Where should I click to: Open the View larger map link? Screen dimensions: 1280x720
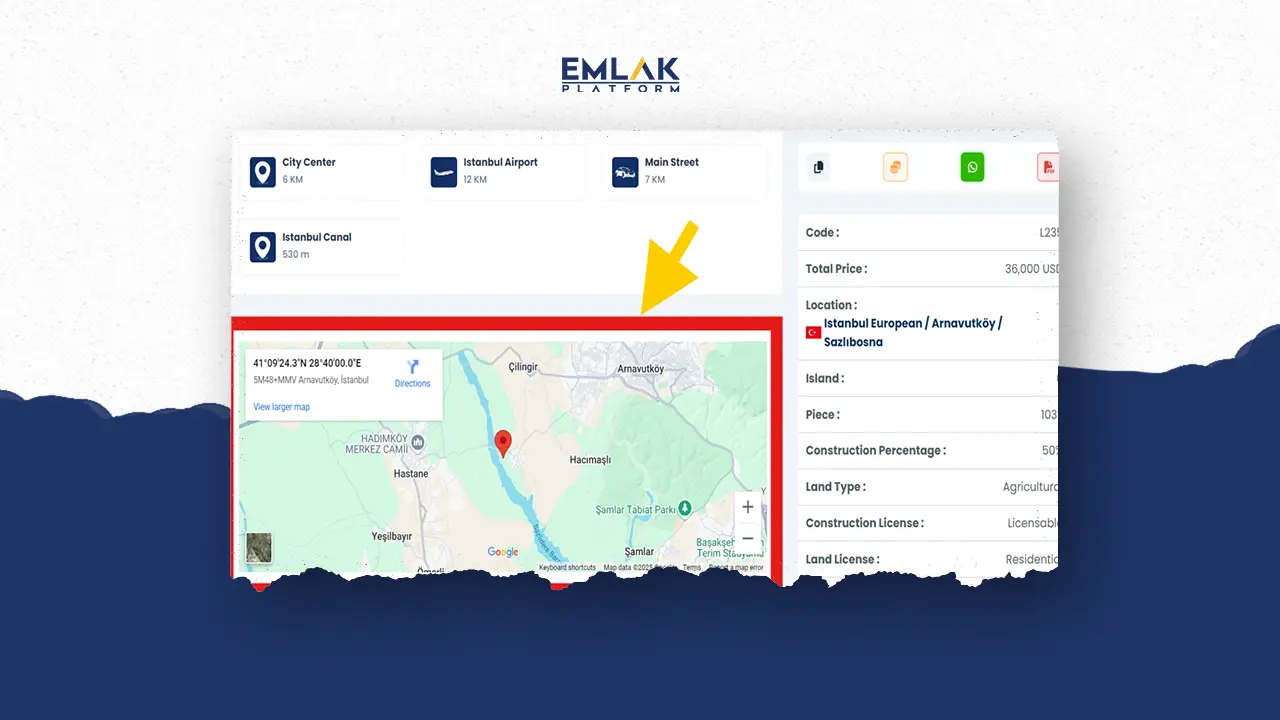click(281, 407)
